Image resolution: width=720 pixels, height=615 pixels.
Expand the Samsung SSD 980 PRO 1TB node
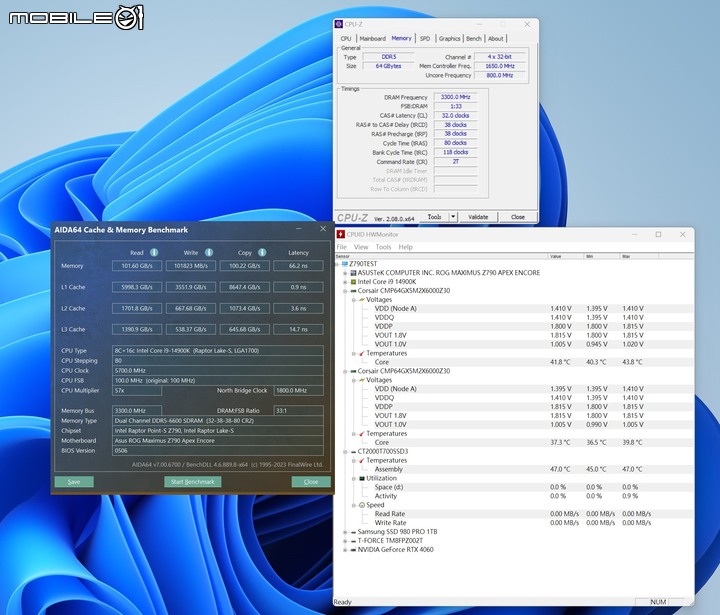point(345,532)
